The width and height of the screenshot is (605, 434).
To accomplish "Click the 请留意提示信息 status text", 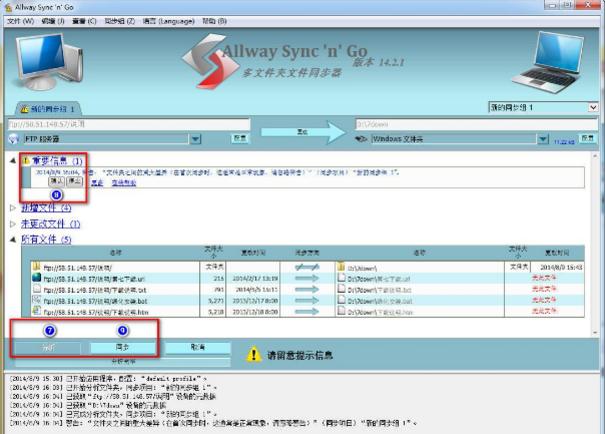I will (300, 355).
